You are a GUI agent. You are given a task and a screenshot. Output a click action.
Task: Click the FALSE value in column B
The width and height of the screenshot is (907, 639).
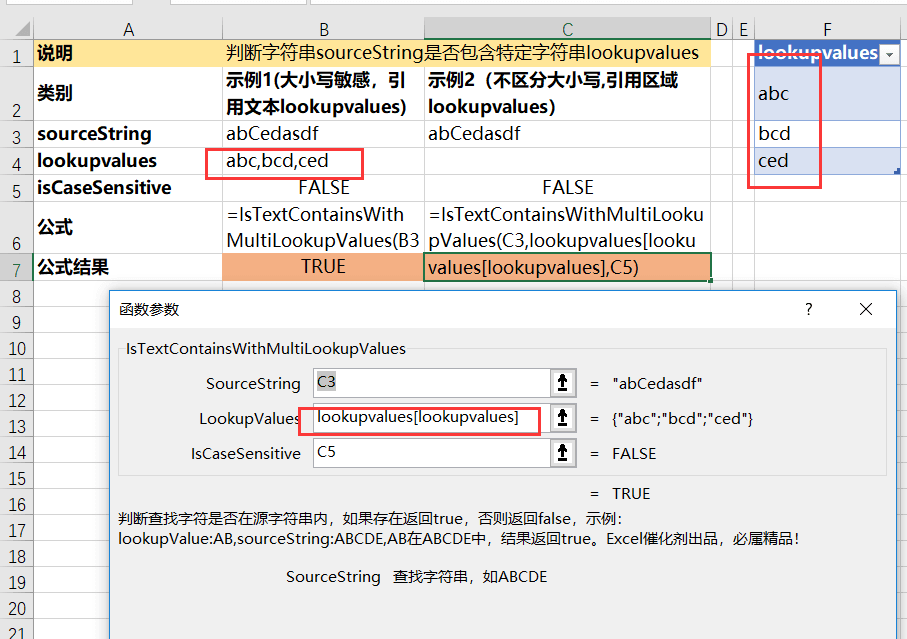(x=323, y=188)
